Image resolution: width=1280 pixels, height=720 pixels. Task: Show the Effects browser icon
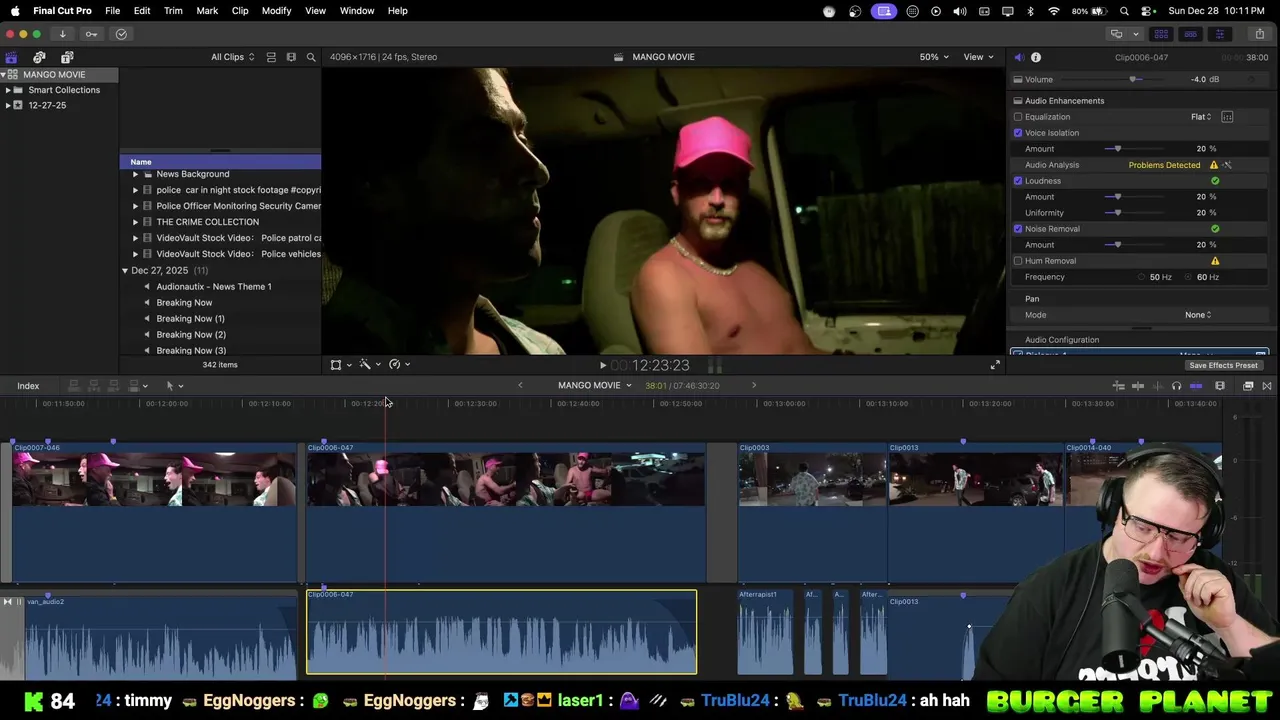1248,386
